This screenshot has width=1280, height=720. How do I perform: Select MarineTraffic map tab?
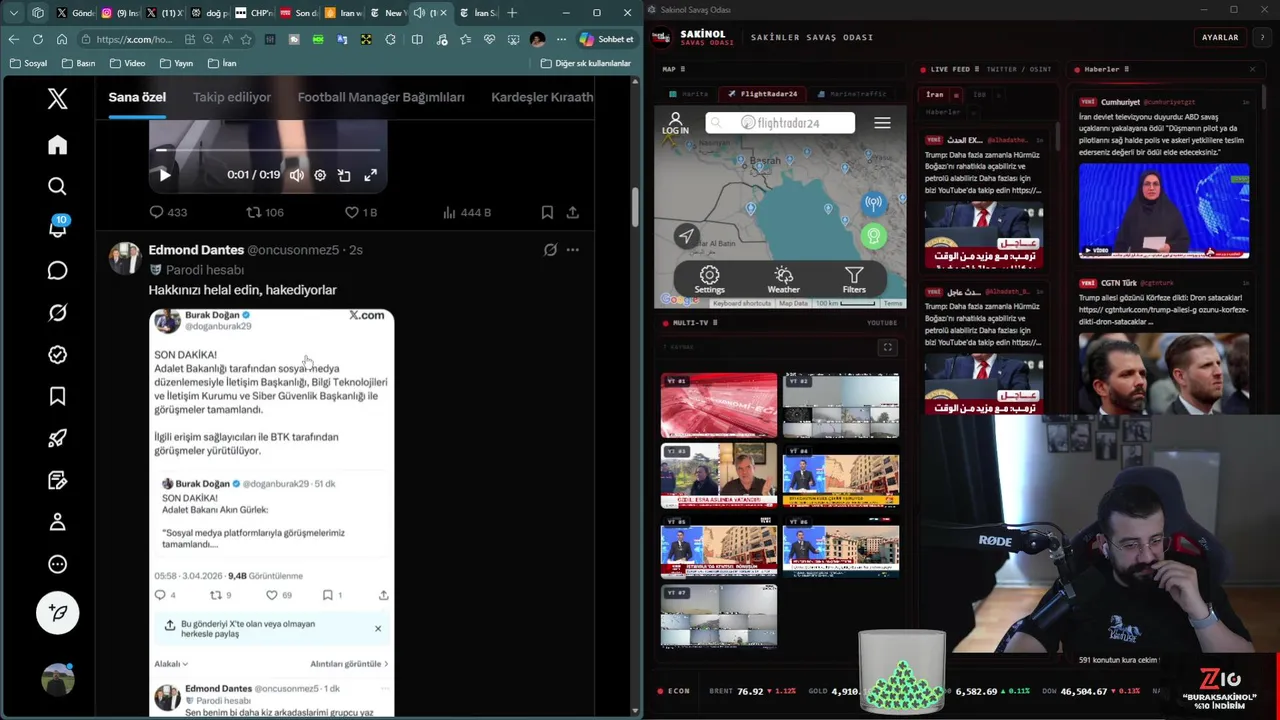click(x=852, y=94)
